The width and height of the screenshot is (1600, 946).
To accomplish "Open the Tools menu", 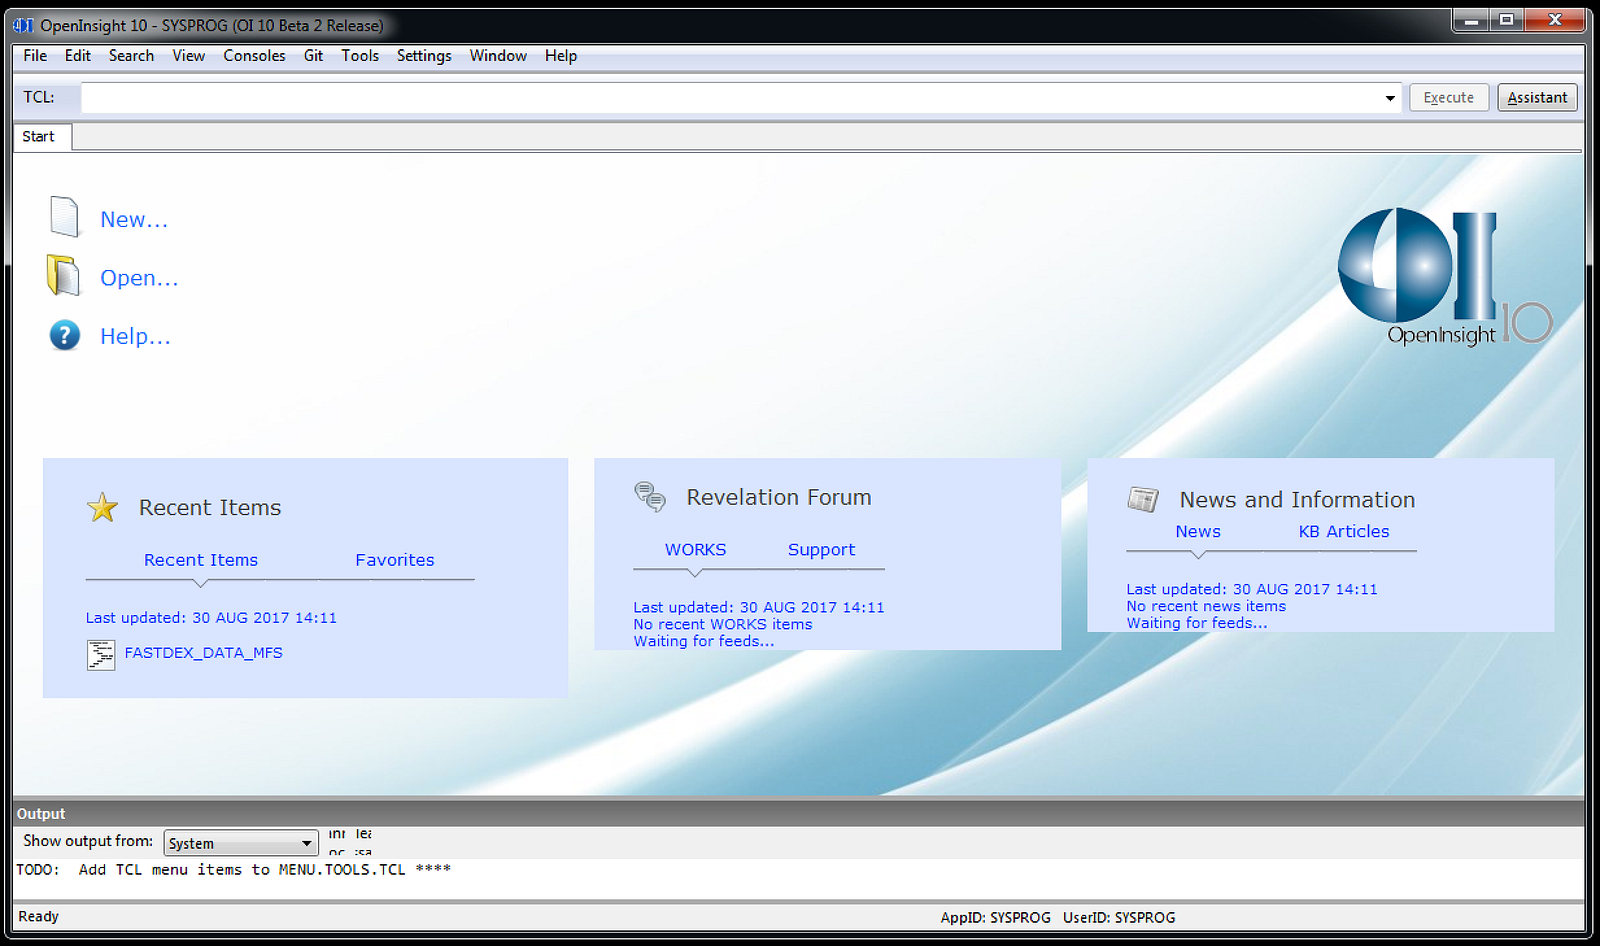I will 360,56.
